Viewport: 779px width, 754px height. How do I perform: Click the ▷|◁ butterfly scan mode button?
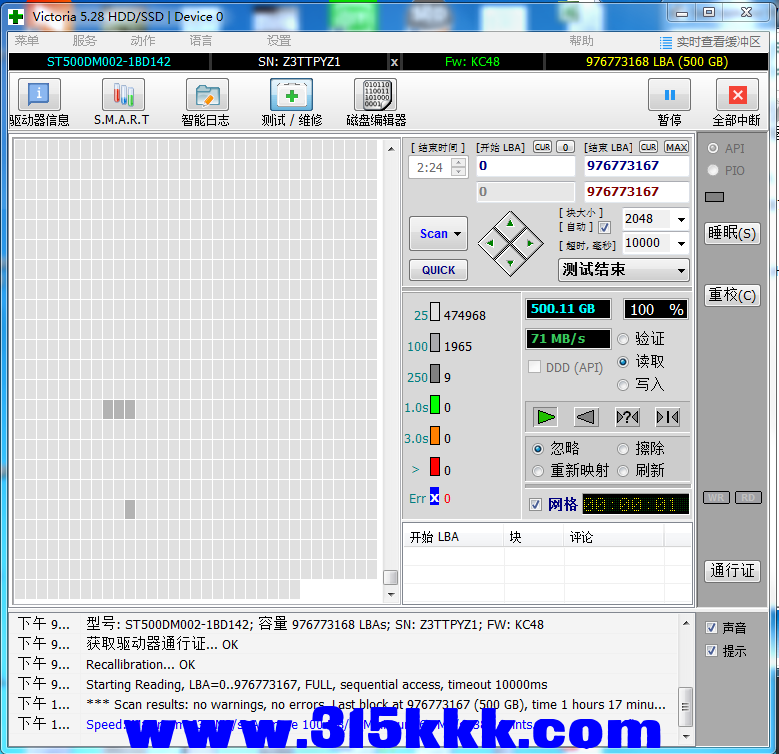point(667,417)
